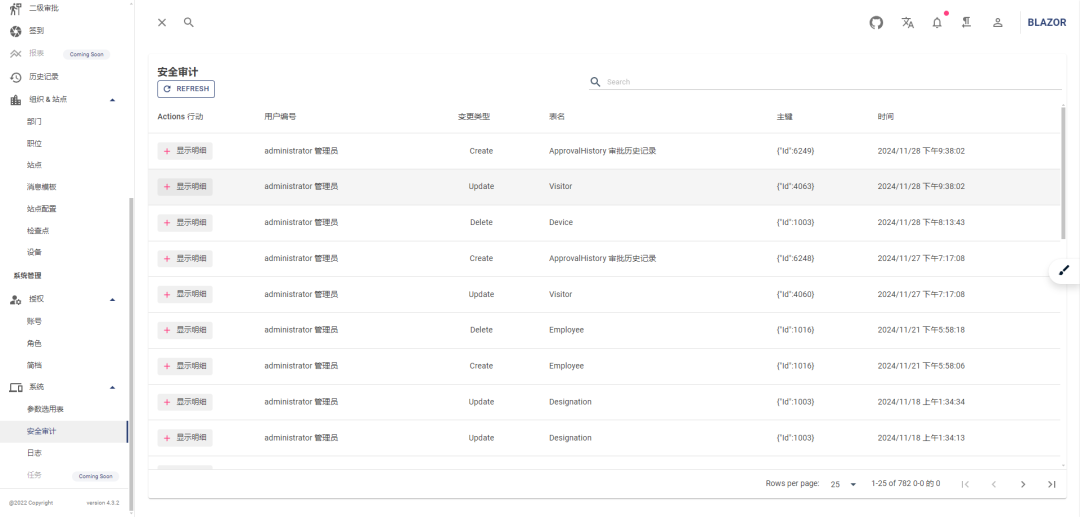The image size is (1080, 517).
Task: Focus the audit table Search field
Action: pyautogui.click(x=830, y=82)
